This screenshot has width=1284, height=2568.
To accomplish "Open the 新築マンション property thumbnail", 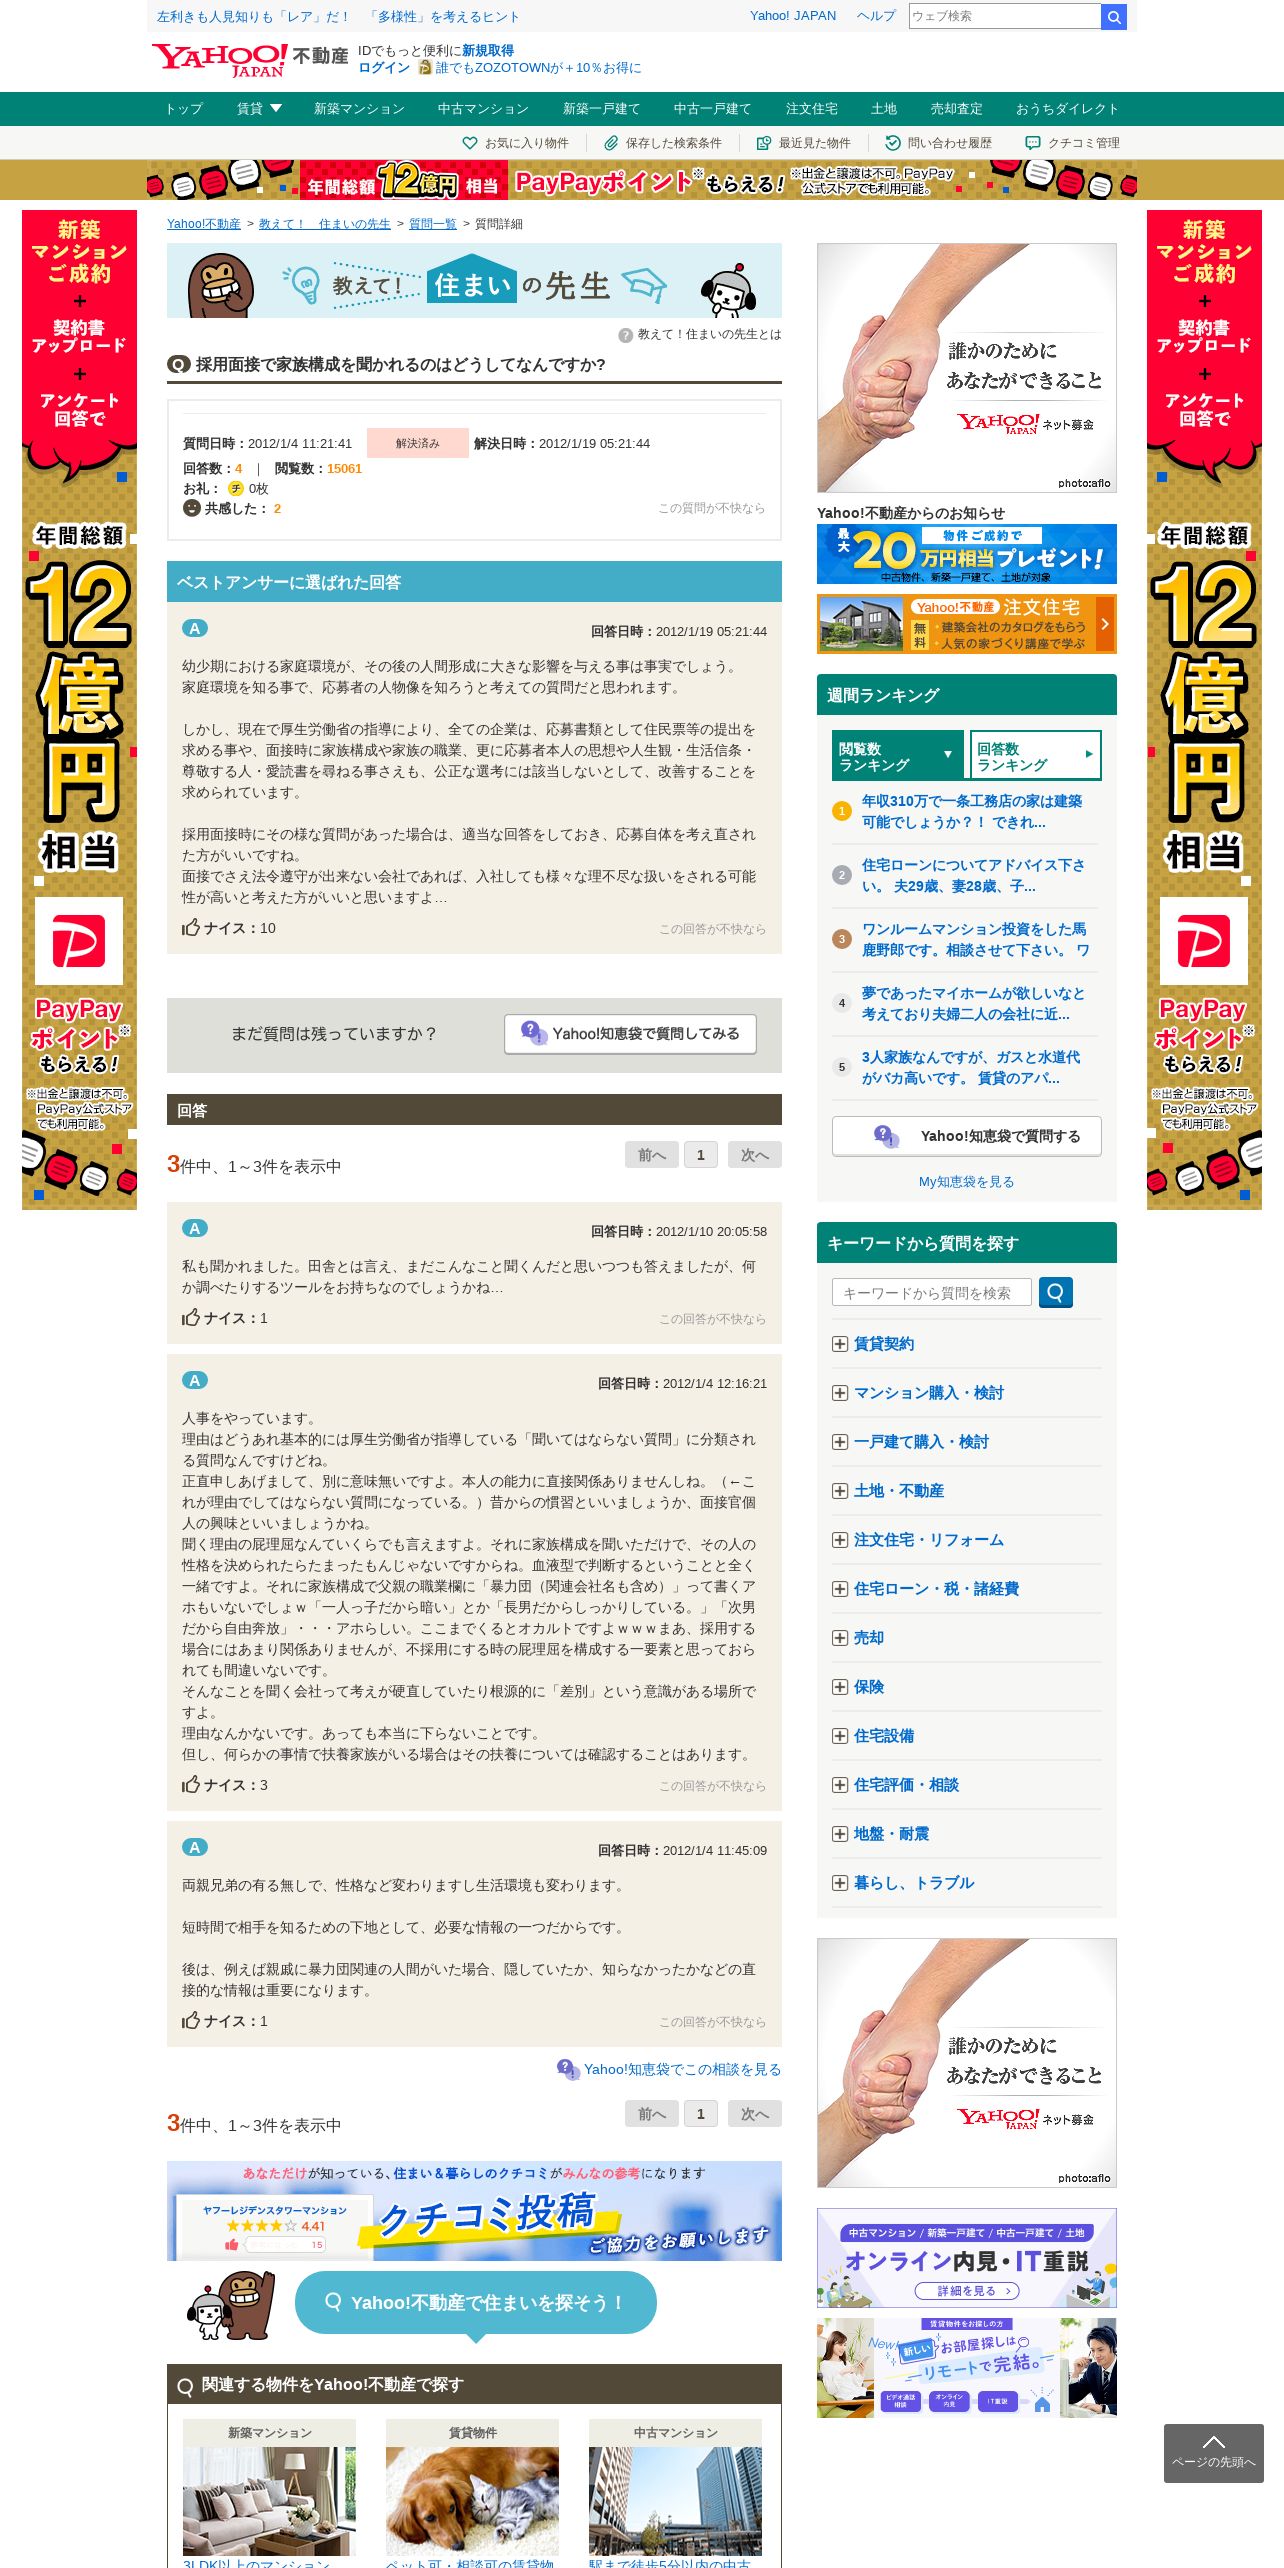I will pos(270,2501).
